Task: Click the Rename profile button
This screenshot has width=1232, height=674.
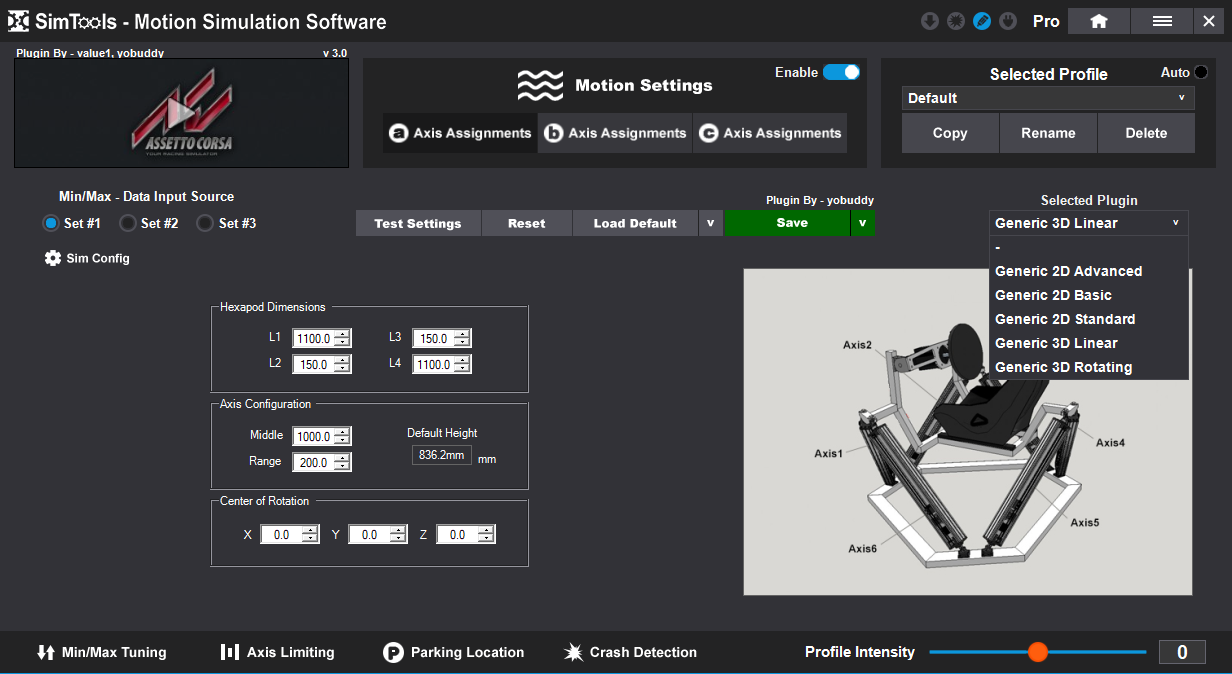Action: click(x=1048, y=133)
